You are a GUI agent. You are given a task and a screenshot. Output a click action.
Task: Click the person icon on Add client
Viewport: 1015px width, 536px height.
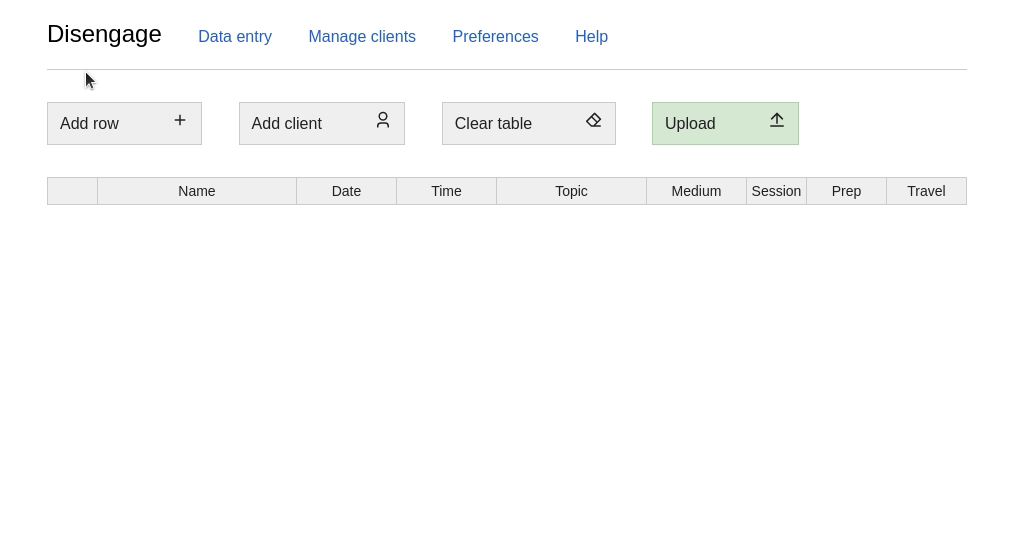click(383, 120)
